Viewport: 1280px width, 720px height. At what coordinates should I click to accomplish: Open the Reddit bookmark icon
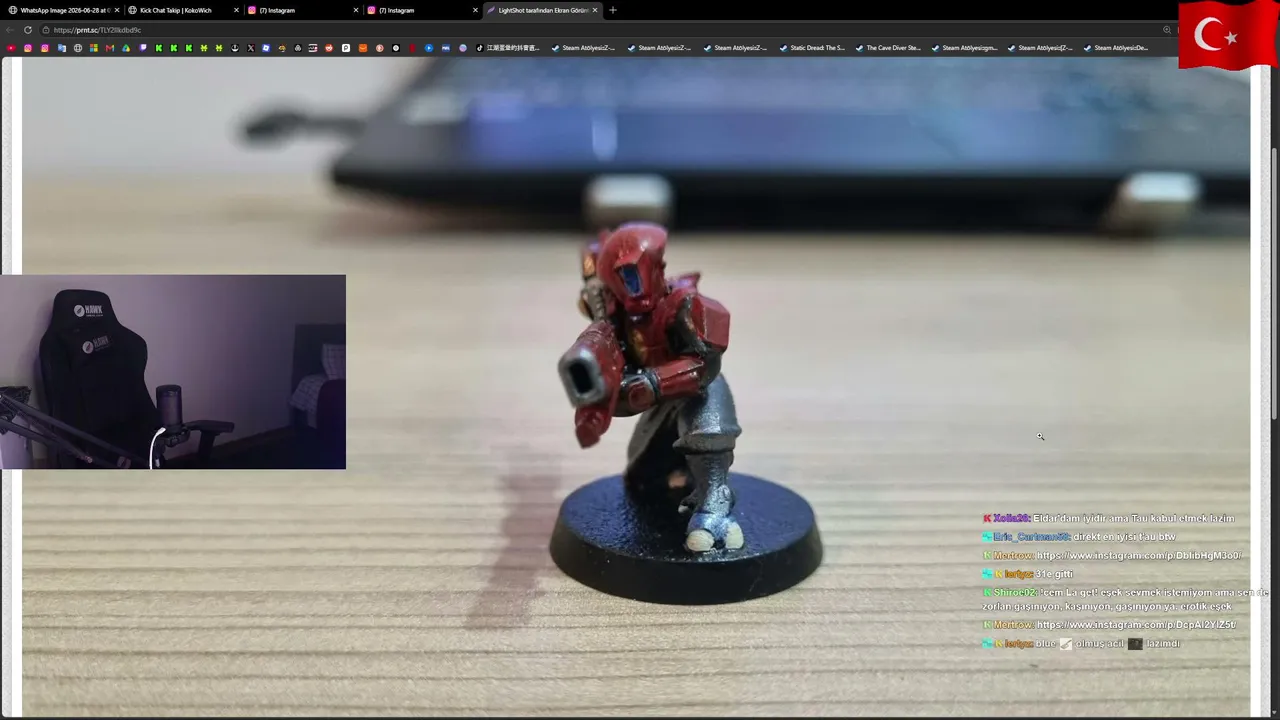click(x=329, y=48)
